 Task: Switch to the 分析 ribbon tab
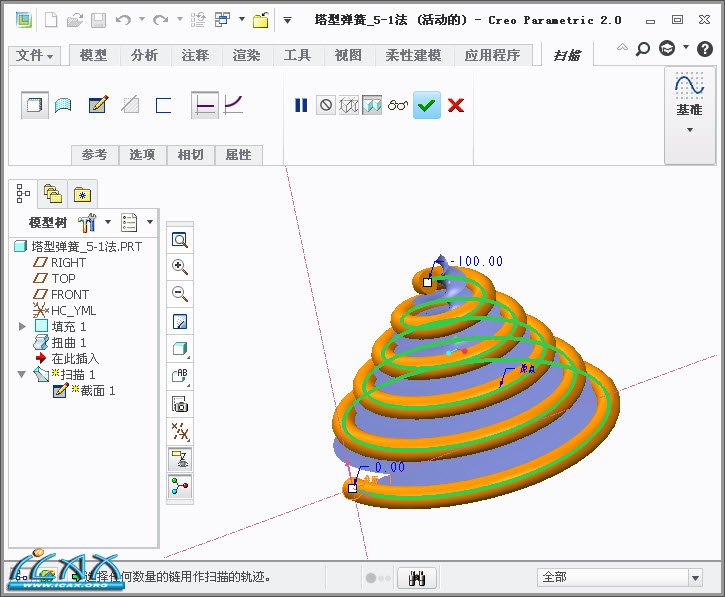tap(144, 55)
